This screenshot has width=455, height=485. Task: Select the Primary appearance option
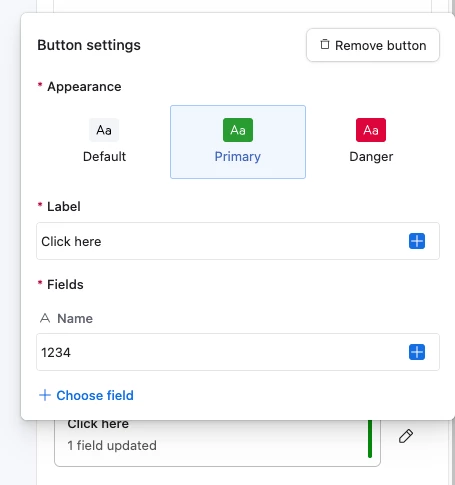tap(238, 142)
